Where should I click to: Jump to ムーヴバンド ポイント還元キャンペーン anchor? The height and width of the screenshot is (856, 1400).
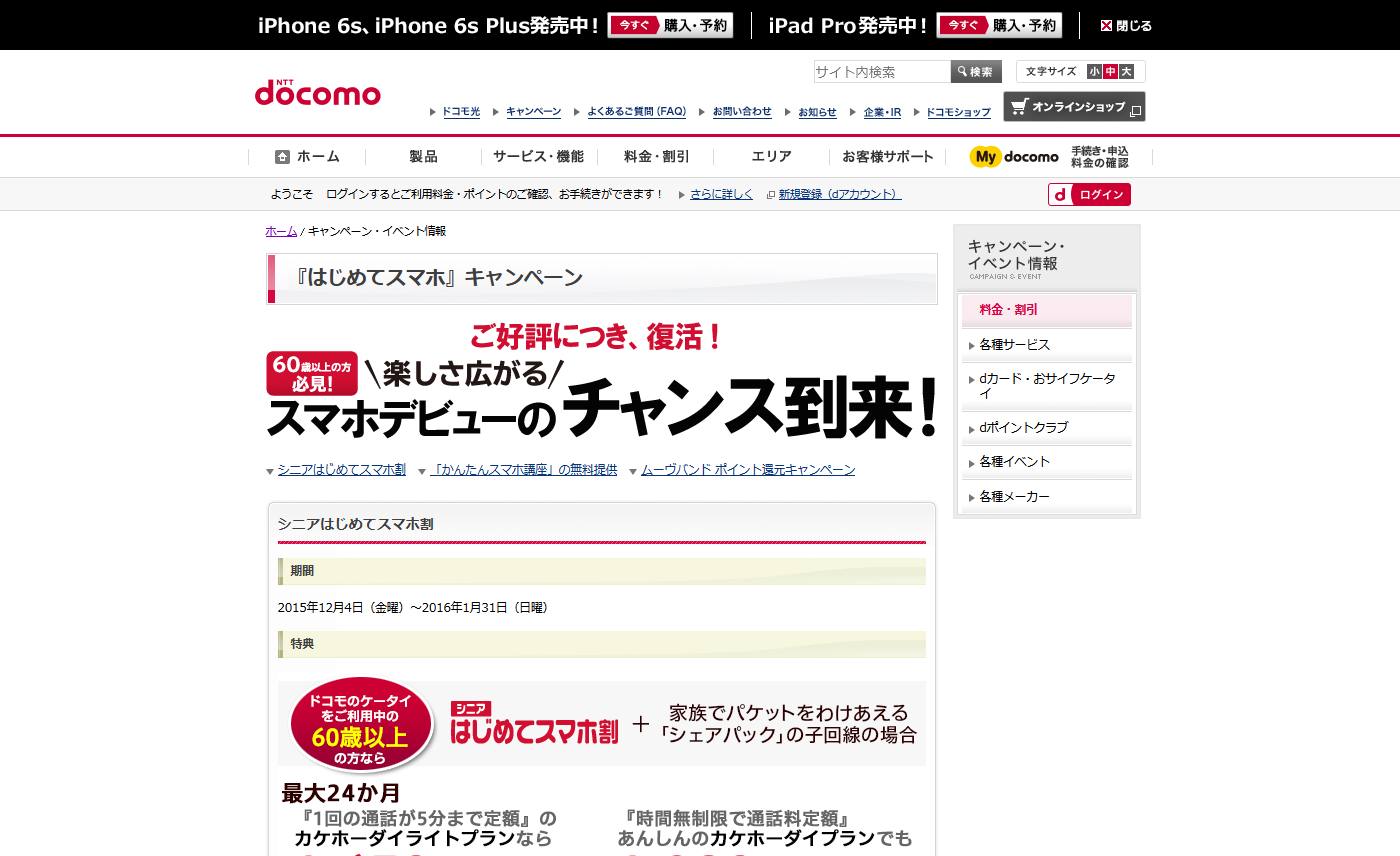[x=748, y=469]
